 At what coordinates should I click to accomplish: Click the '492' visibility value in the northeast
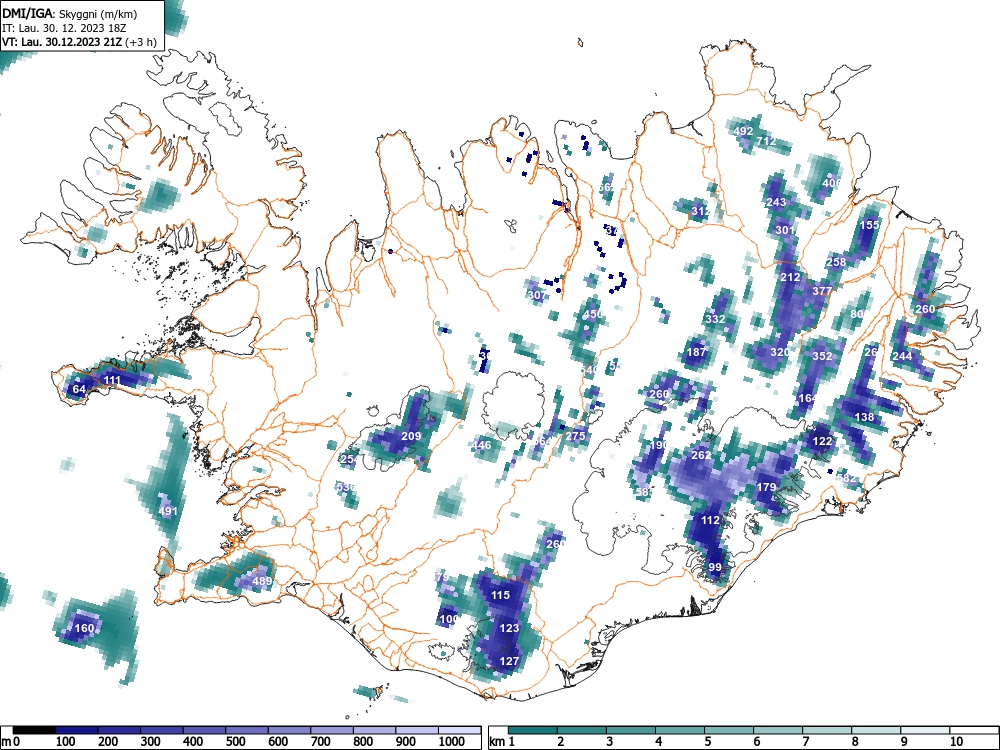(x=744, y=131)
